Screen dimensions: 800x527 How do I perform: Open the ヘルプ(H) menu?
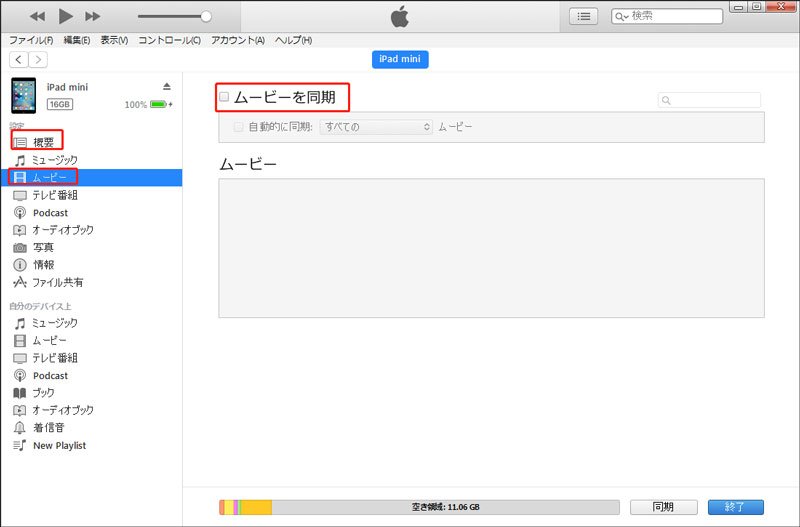tap(293, 40)
